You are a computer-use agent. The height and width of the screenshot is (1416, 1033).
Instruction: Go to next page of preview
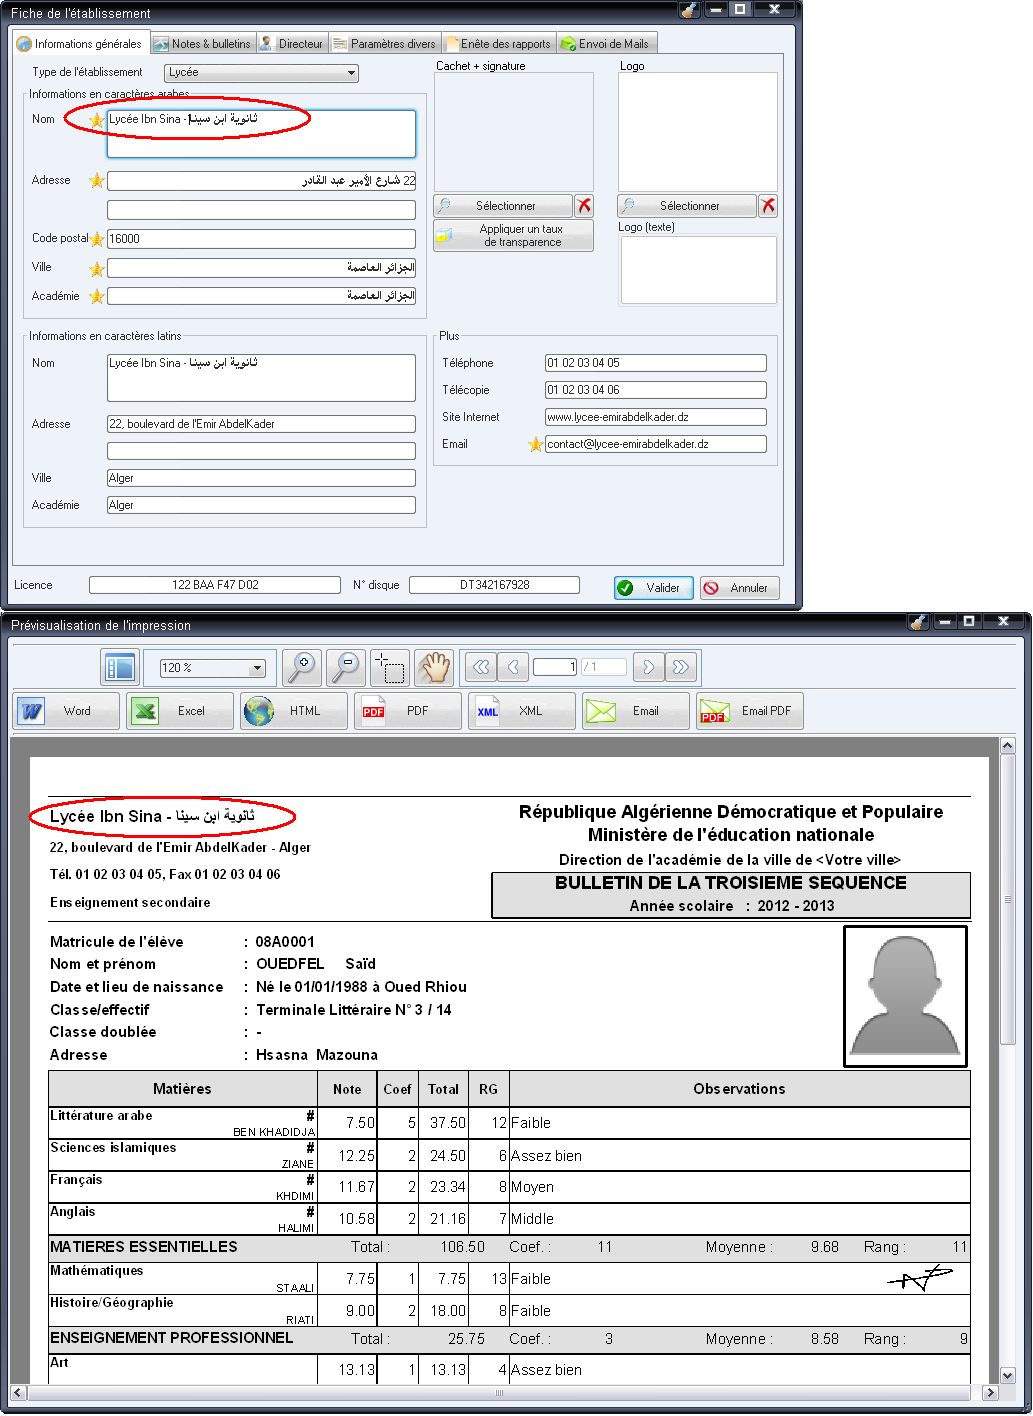[x=648, y=667]
